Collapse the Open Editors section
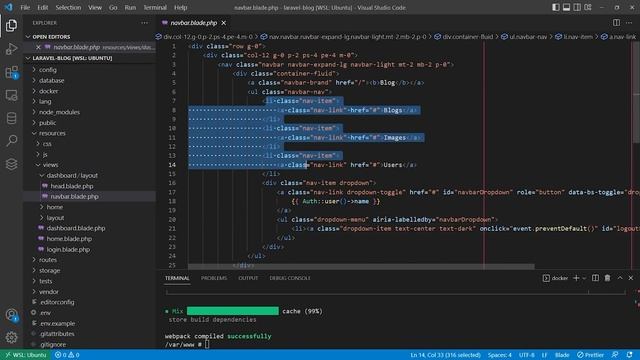The width and height of the screenshot is (640, 360). (90, 37)
